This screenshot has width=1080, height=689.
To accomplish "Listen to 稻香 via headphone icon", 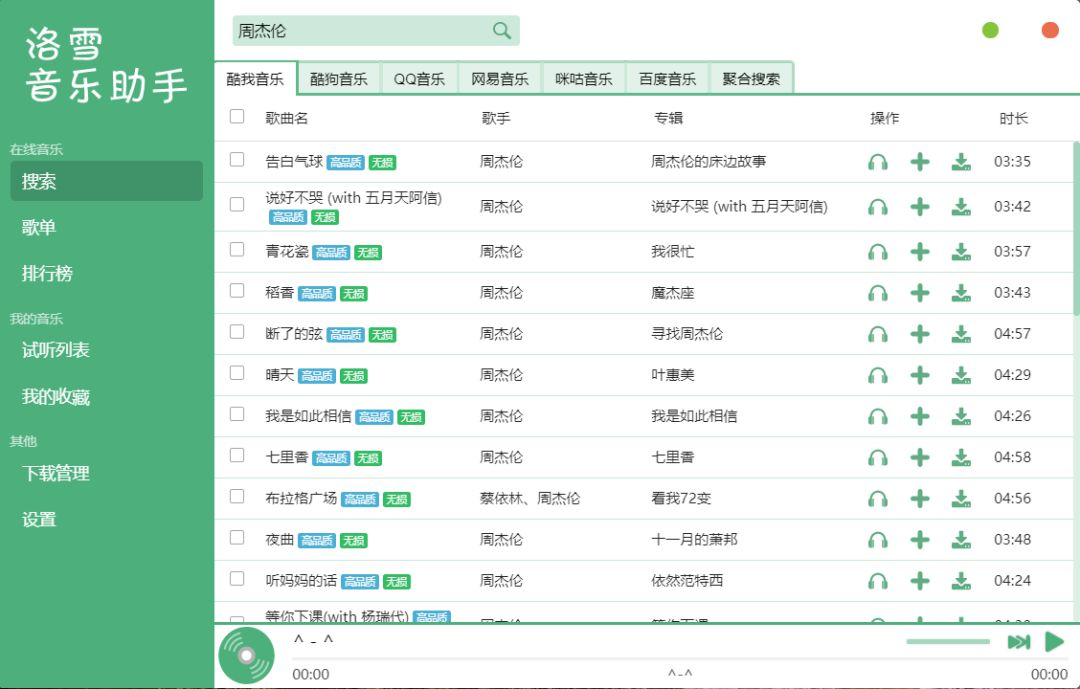I will 878,293.
